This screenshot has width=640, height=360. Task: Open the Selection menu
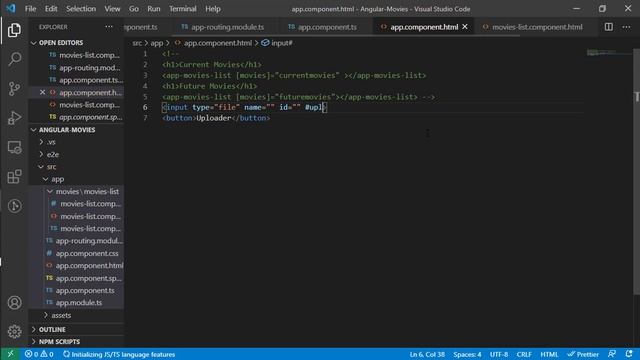point(81,9)
